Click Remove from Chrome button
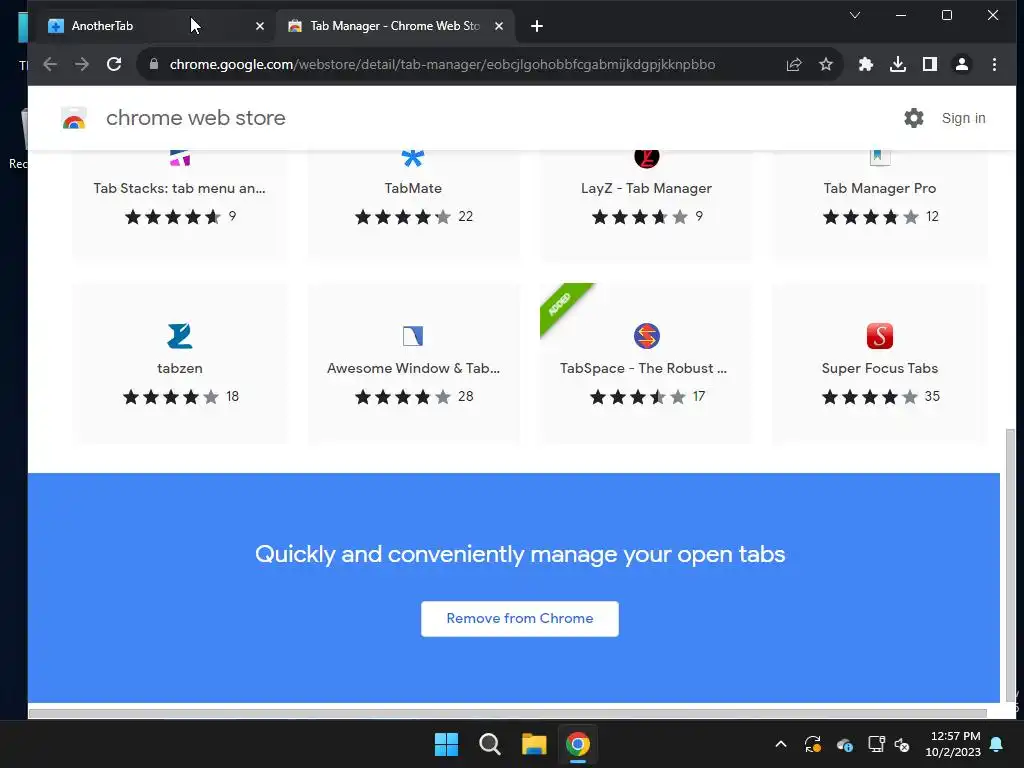 click(520, 618)
